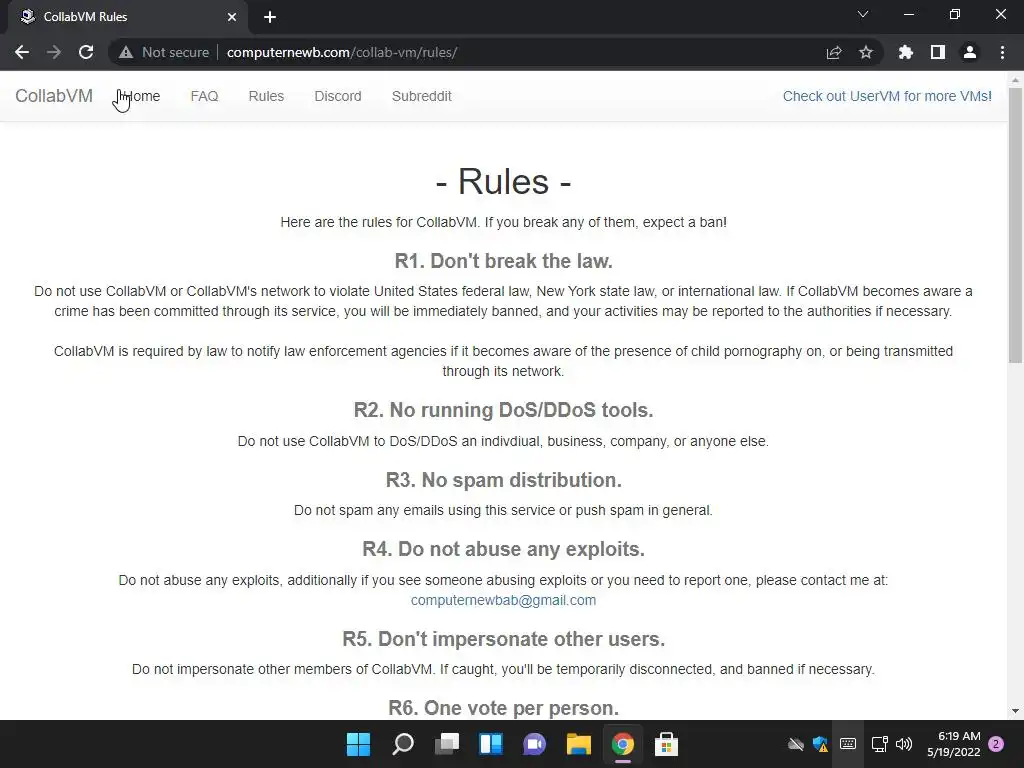
Task: Click the computernewbab@gmail.com email link
Action: pos(504,600)
